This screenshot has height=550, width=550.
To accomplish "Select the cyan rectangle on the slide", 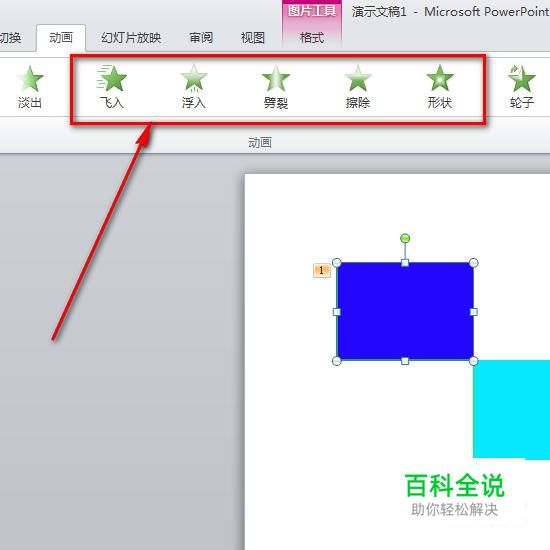I will [x=511, y=409].
